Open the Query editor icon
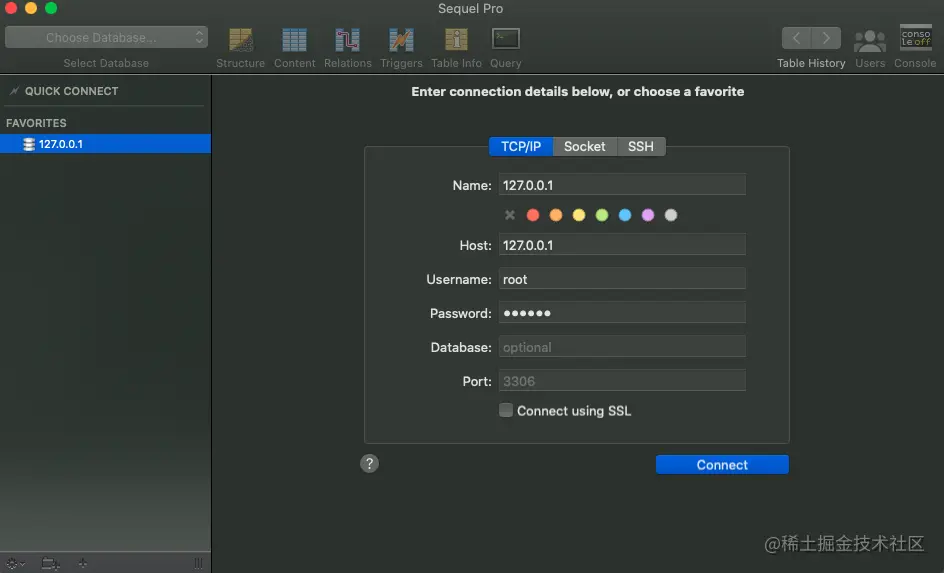Viewport: 944px width, 573px height. (506, 39)
